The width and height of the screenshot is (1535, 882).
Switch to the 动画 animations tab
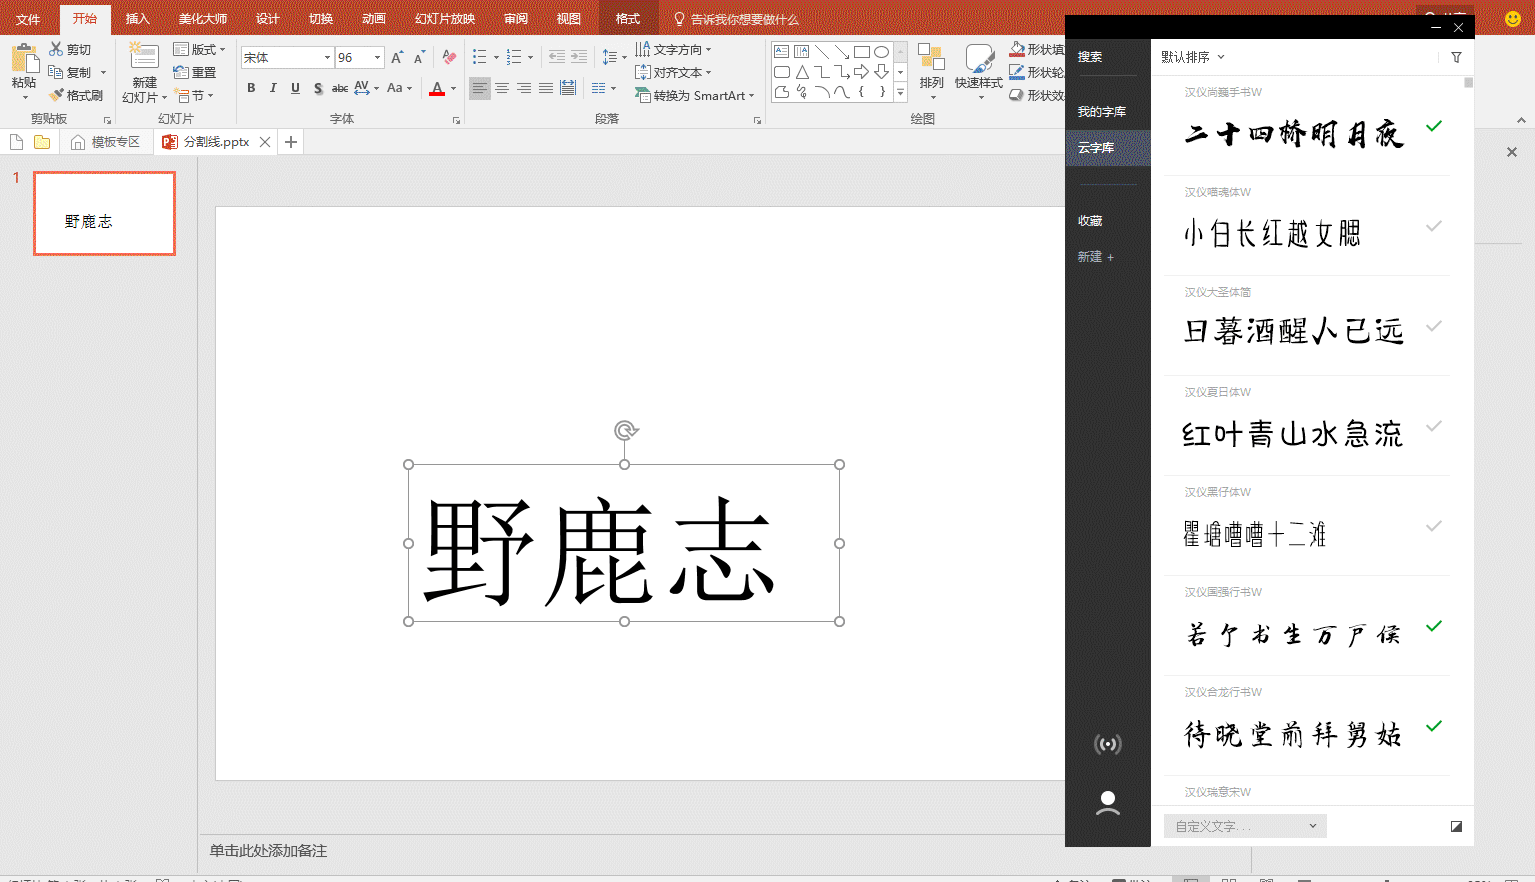pyautogui.click(x=374, y=19)
